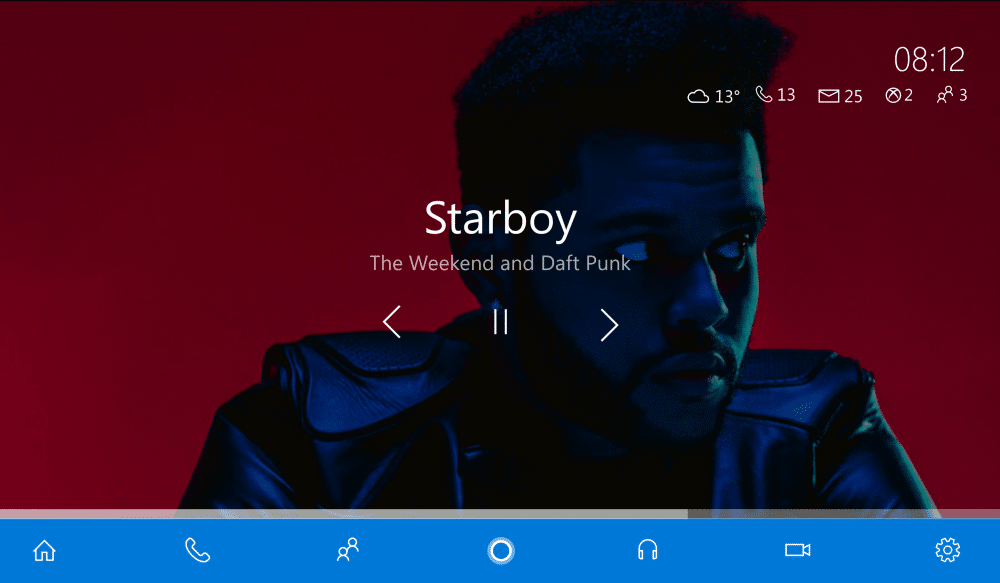Open the mail indicator showing 25
Image resolution: width=1000 pixels, height=583 pixels.
point(840,96)
